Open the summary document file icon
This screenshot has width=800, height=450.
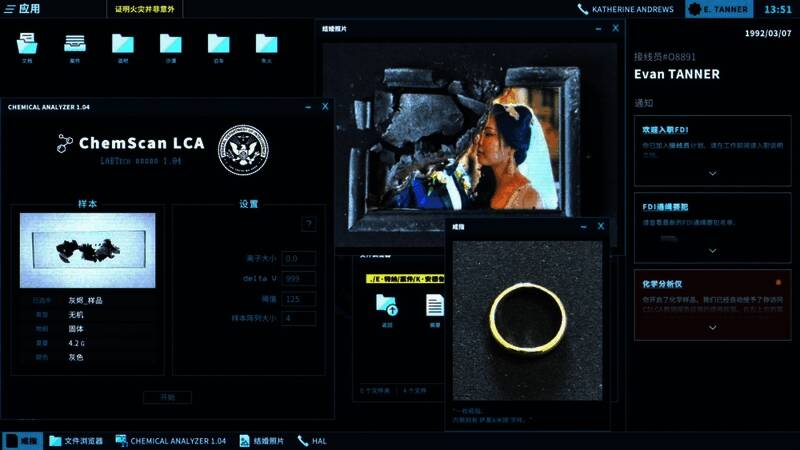pyautogui.click(x=435, y=307)
